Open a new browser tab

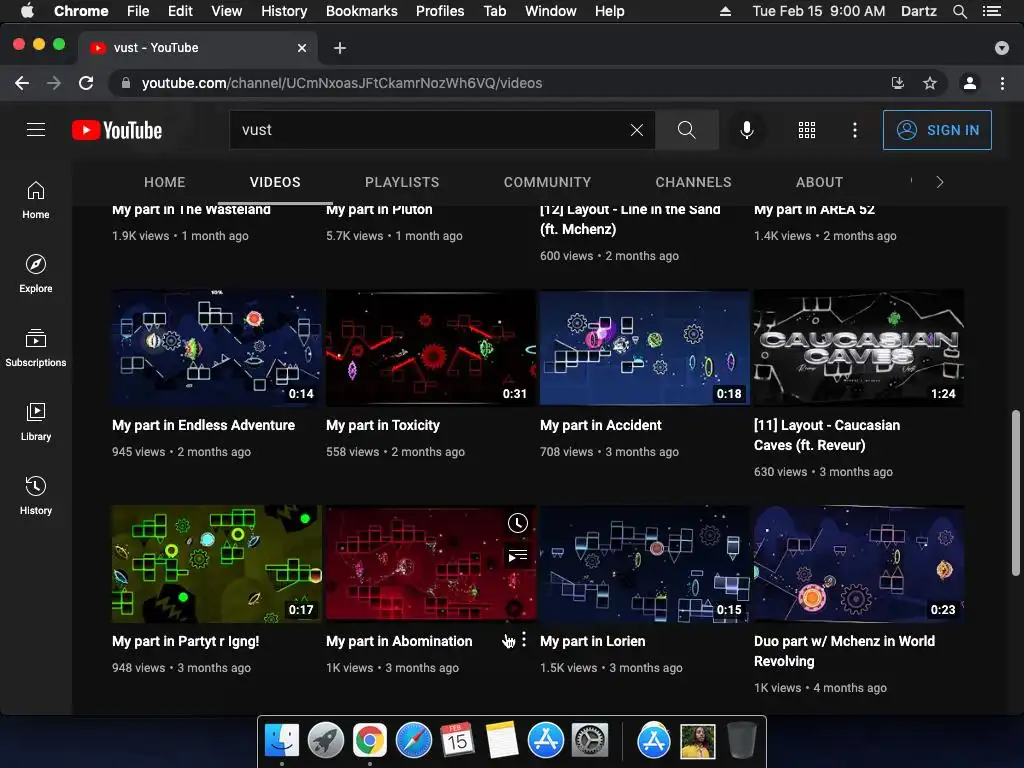(x=340, y=48)
